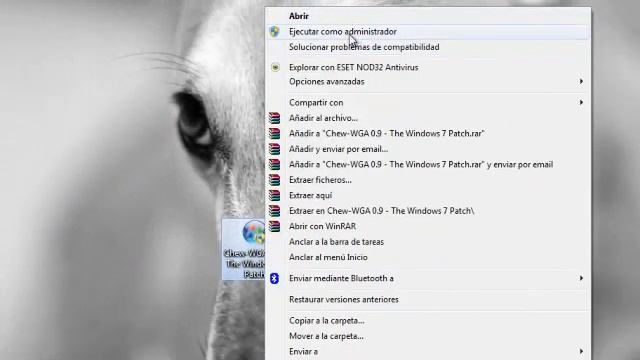
Task: Open the Enviar a entry
Action: (303, 351)
